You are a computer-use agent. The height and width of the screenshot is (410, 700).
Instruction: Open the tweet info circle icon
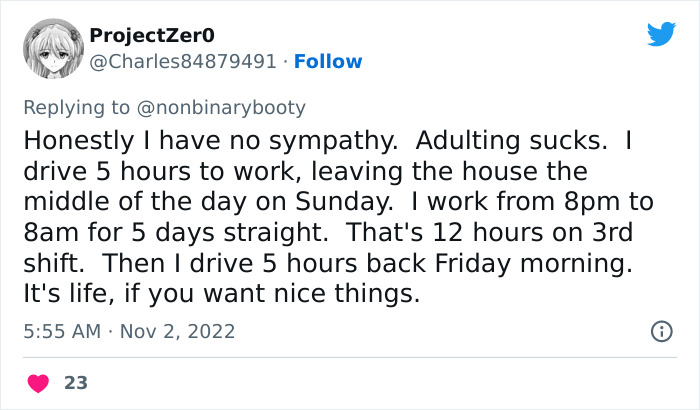tap(661, 330)
